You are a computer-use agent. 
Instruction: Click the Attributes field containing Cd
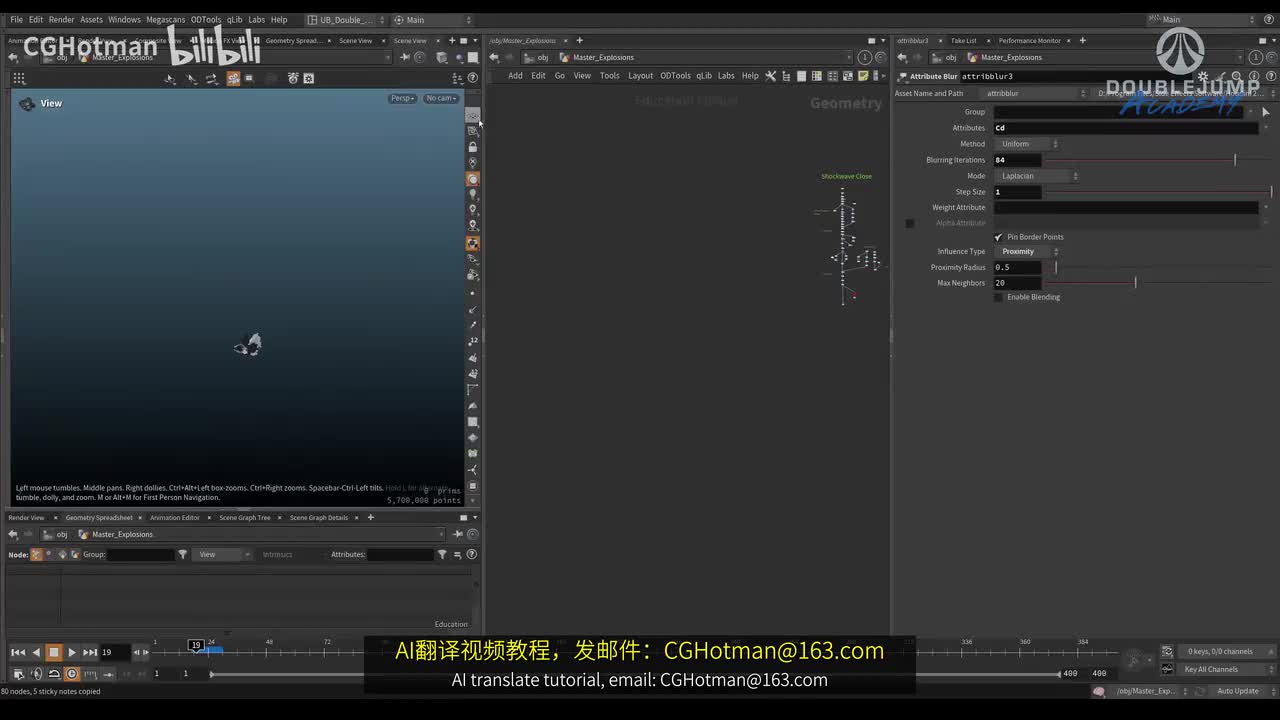(1126, 128)
